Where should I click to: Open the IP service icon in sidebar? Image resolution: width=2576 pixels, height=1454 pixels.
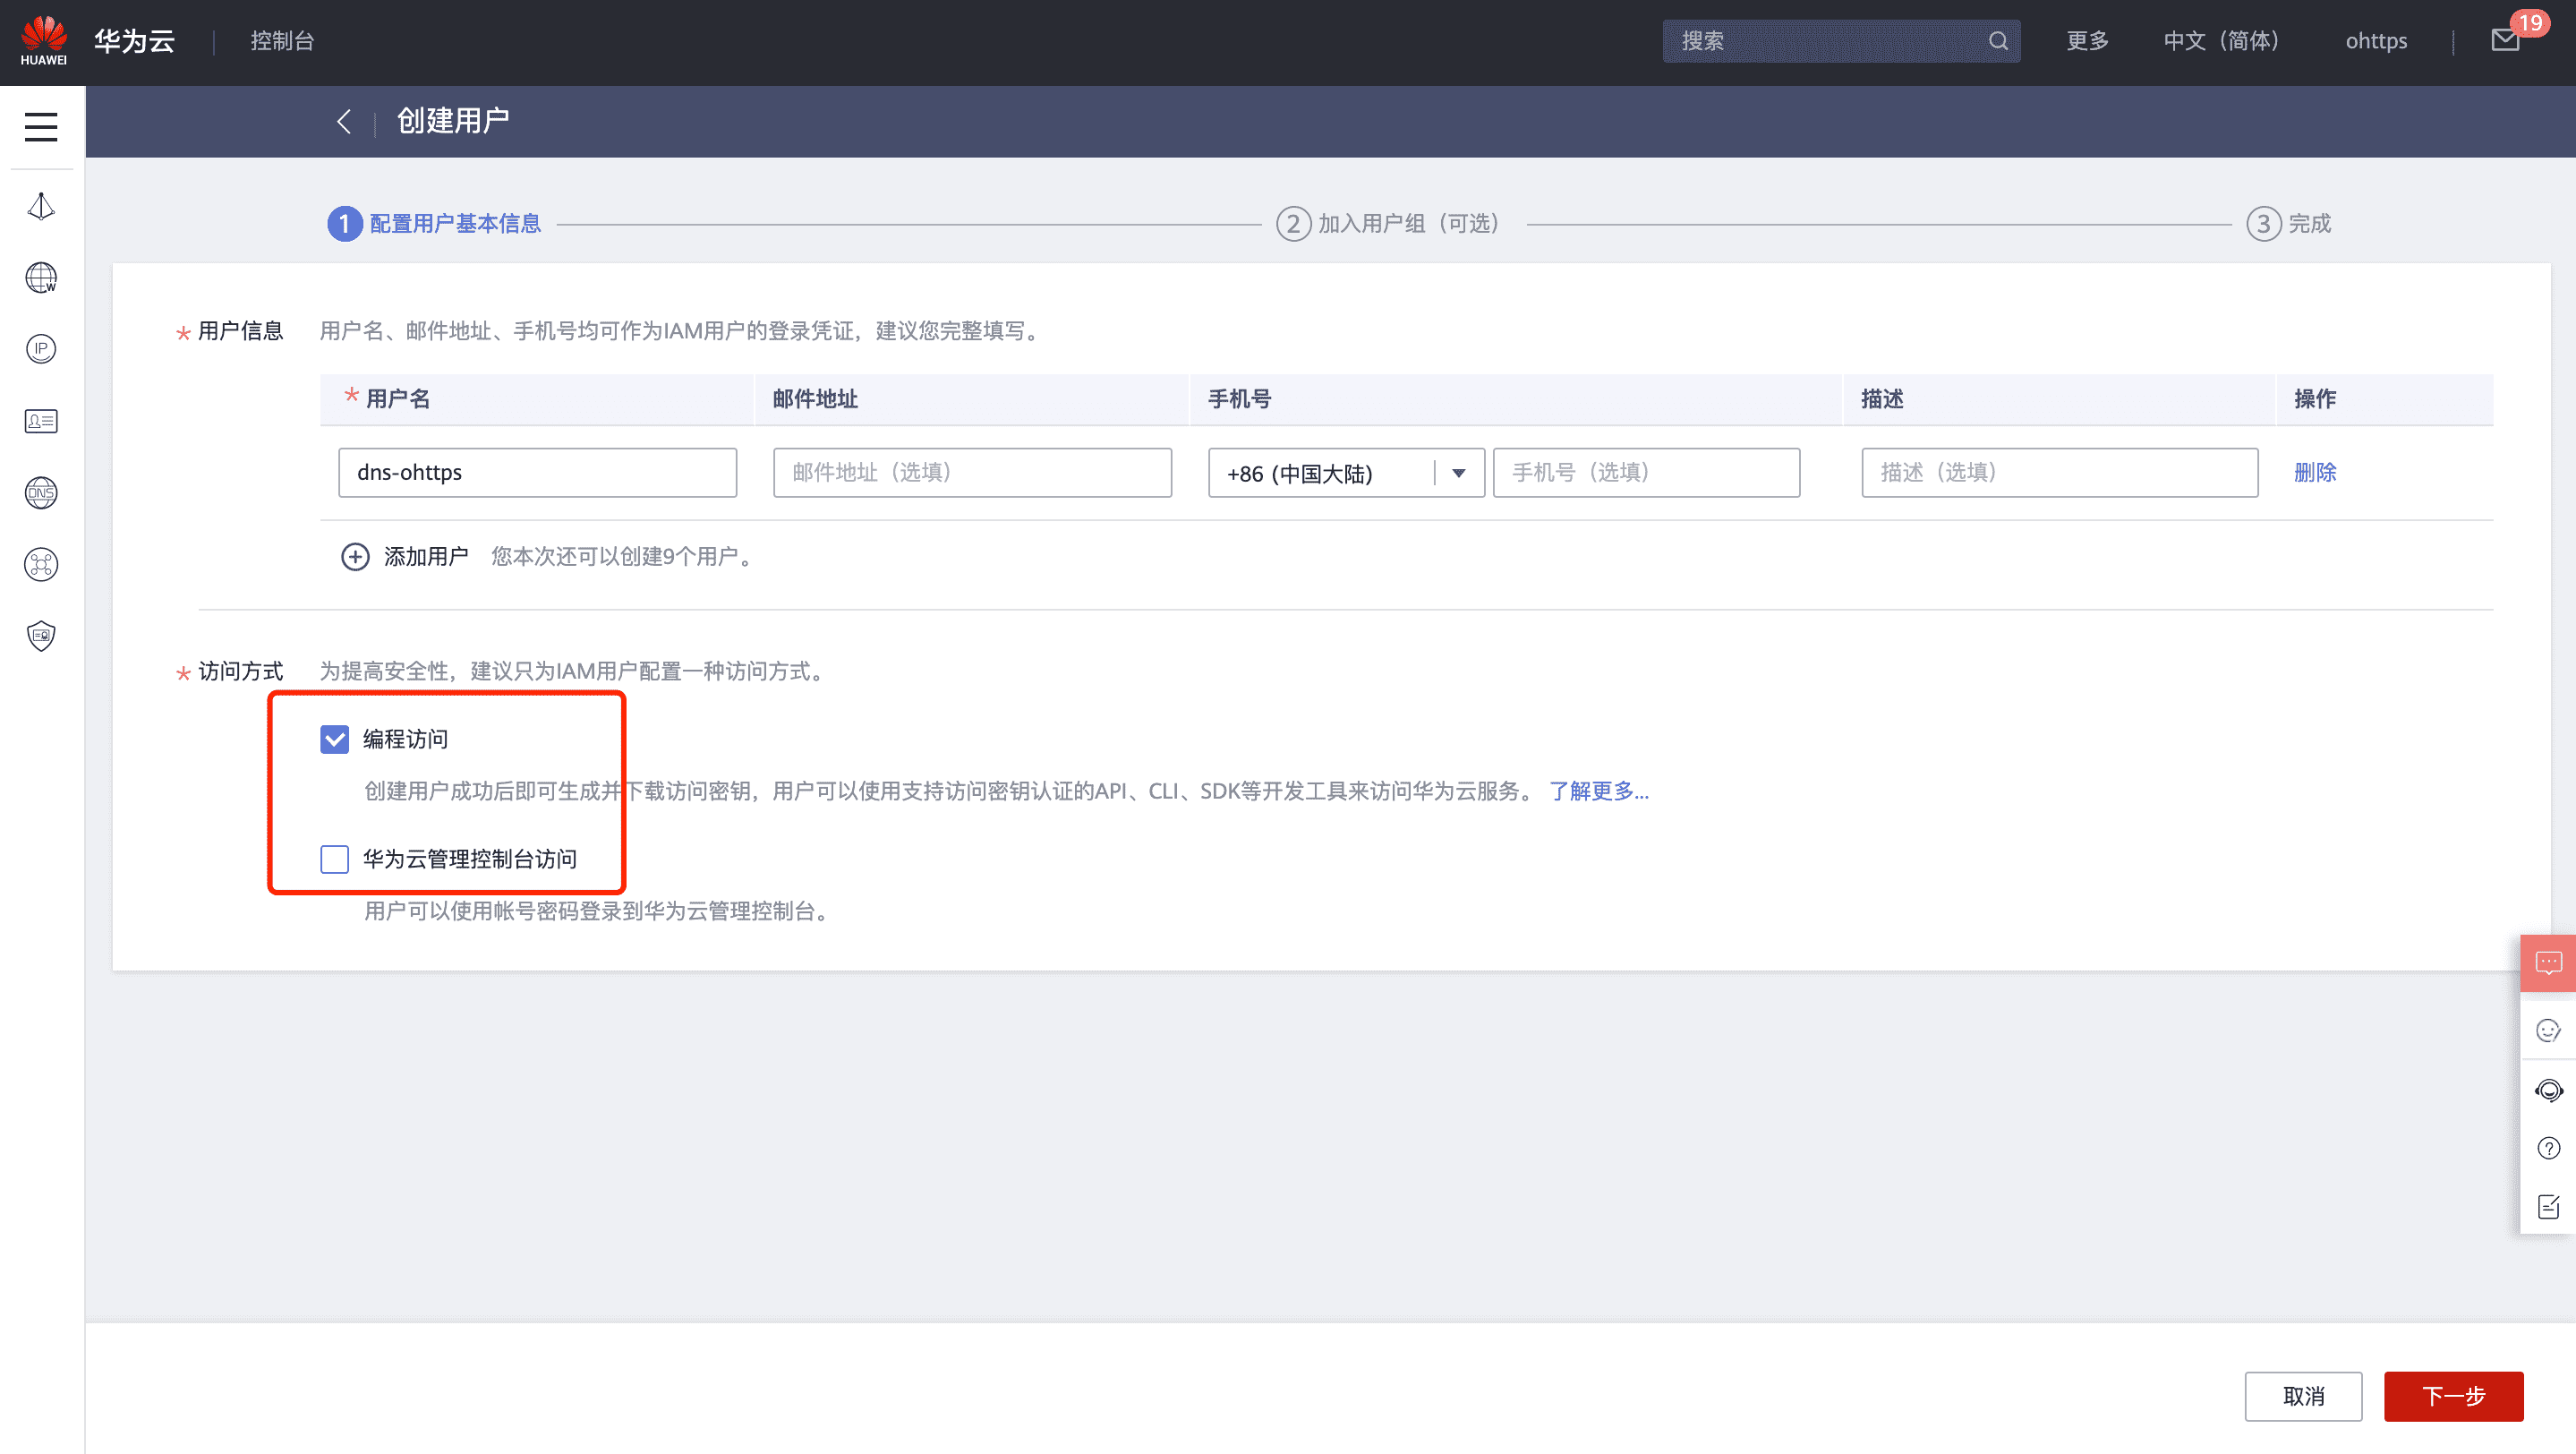click(41, 349)
